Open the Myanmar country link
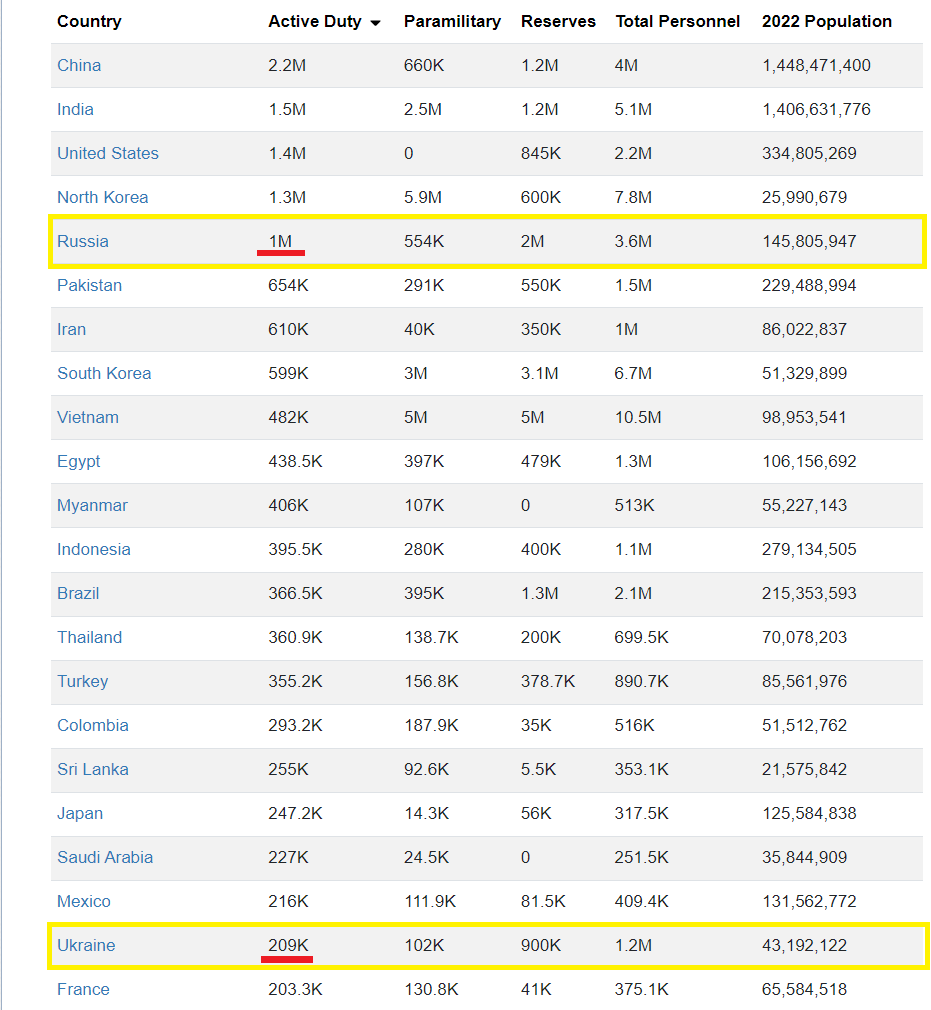 pos(92,506)
